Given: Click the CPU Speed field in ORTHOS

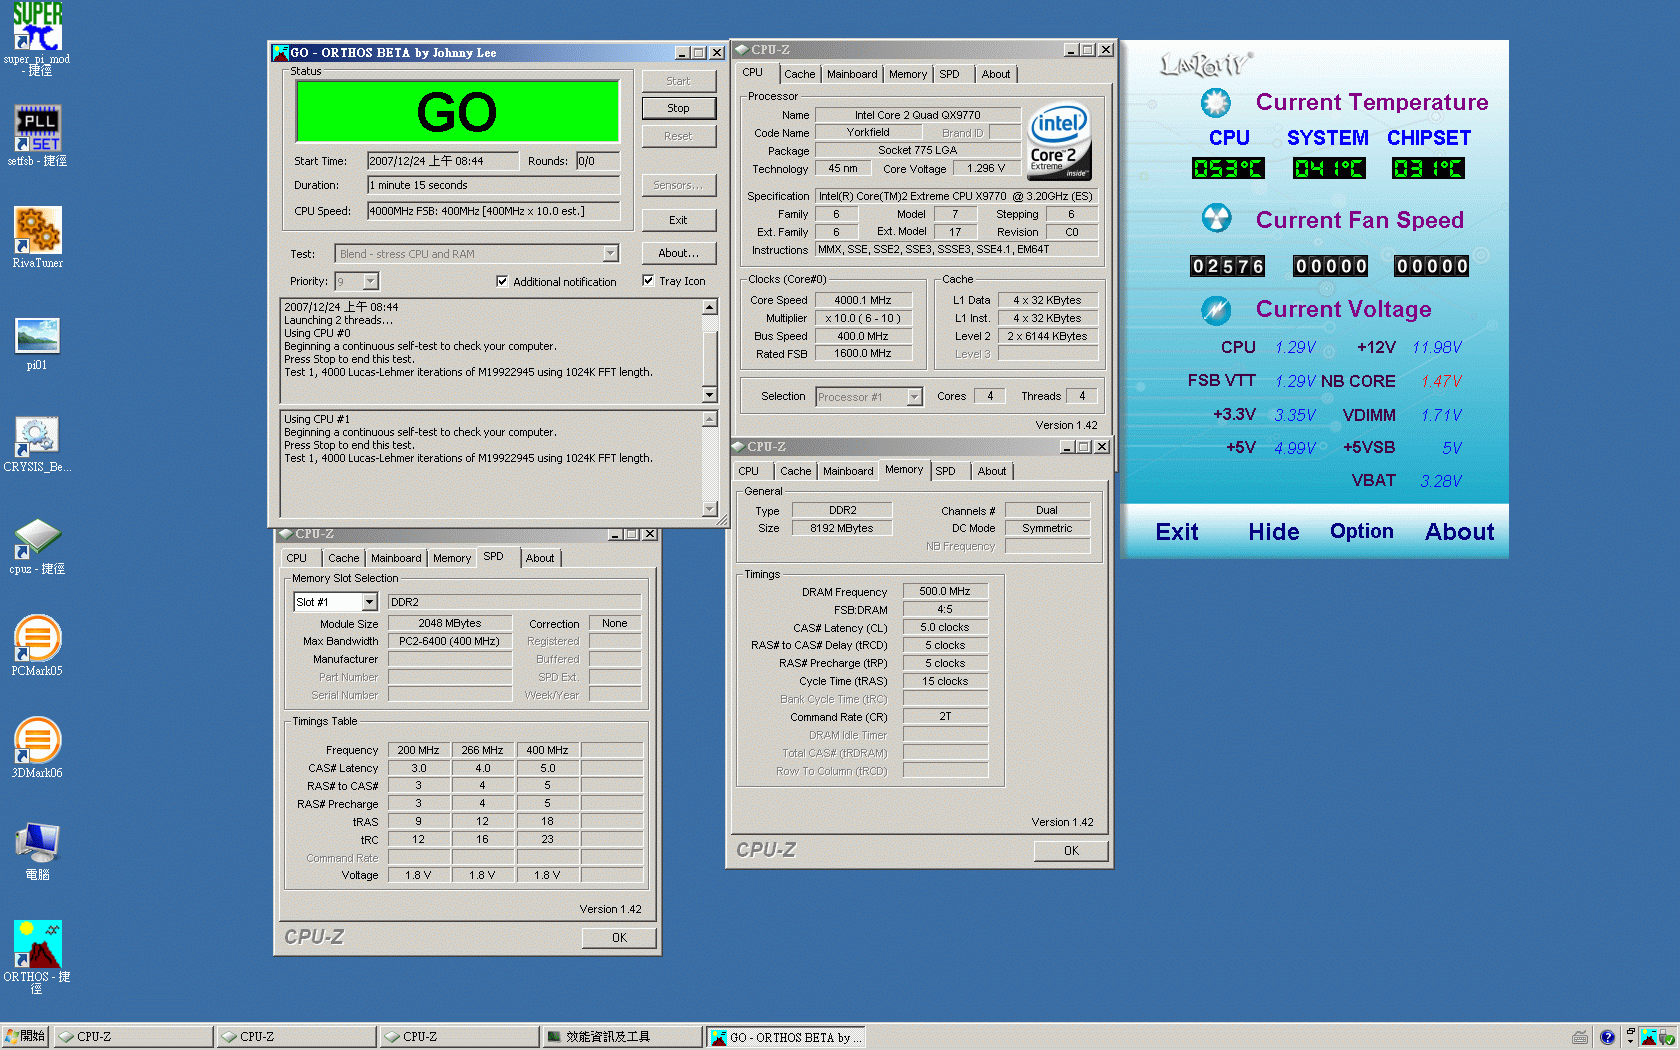Looking at the screenshot, I should coord(493,211).
